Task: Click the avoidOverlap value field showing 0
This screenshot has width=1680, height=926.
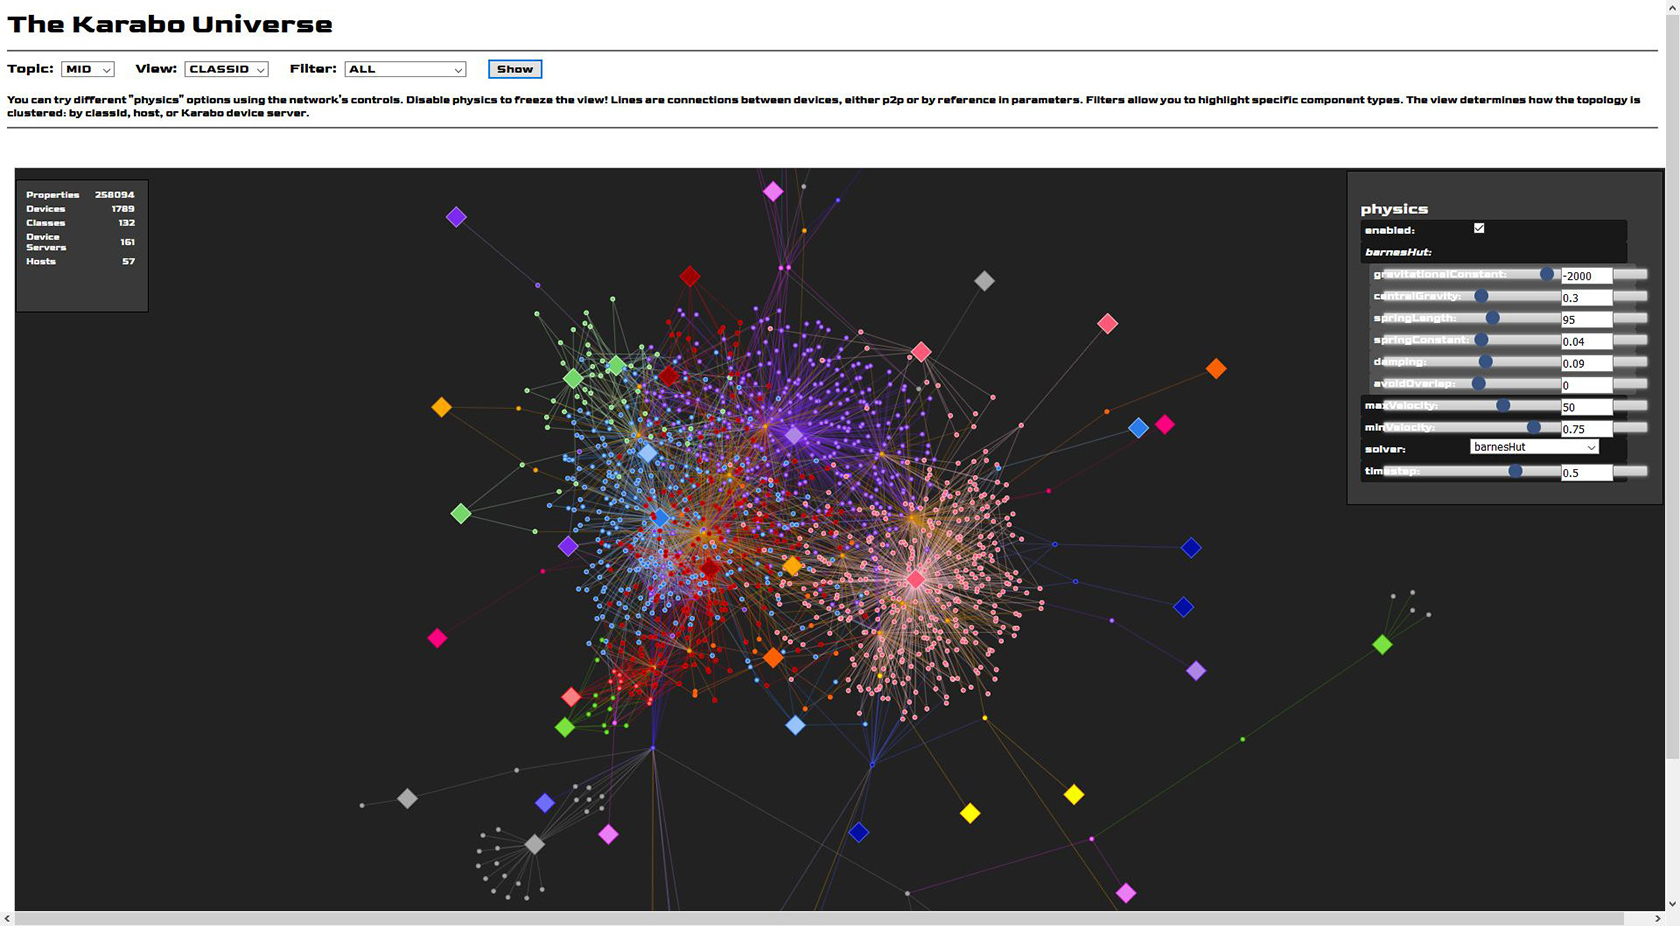Action: point(1586,385)
